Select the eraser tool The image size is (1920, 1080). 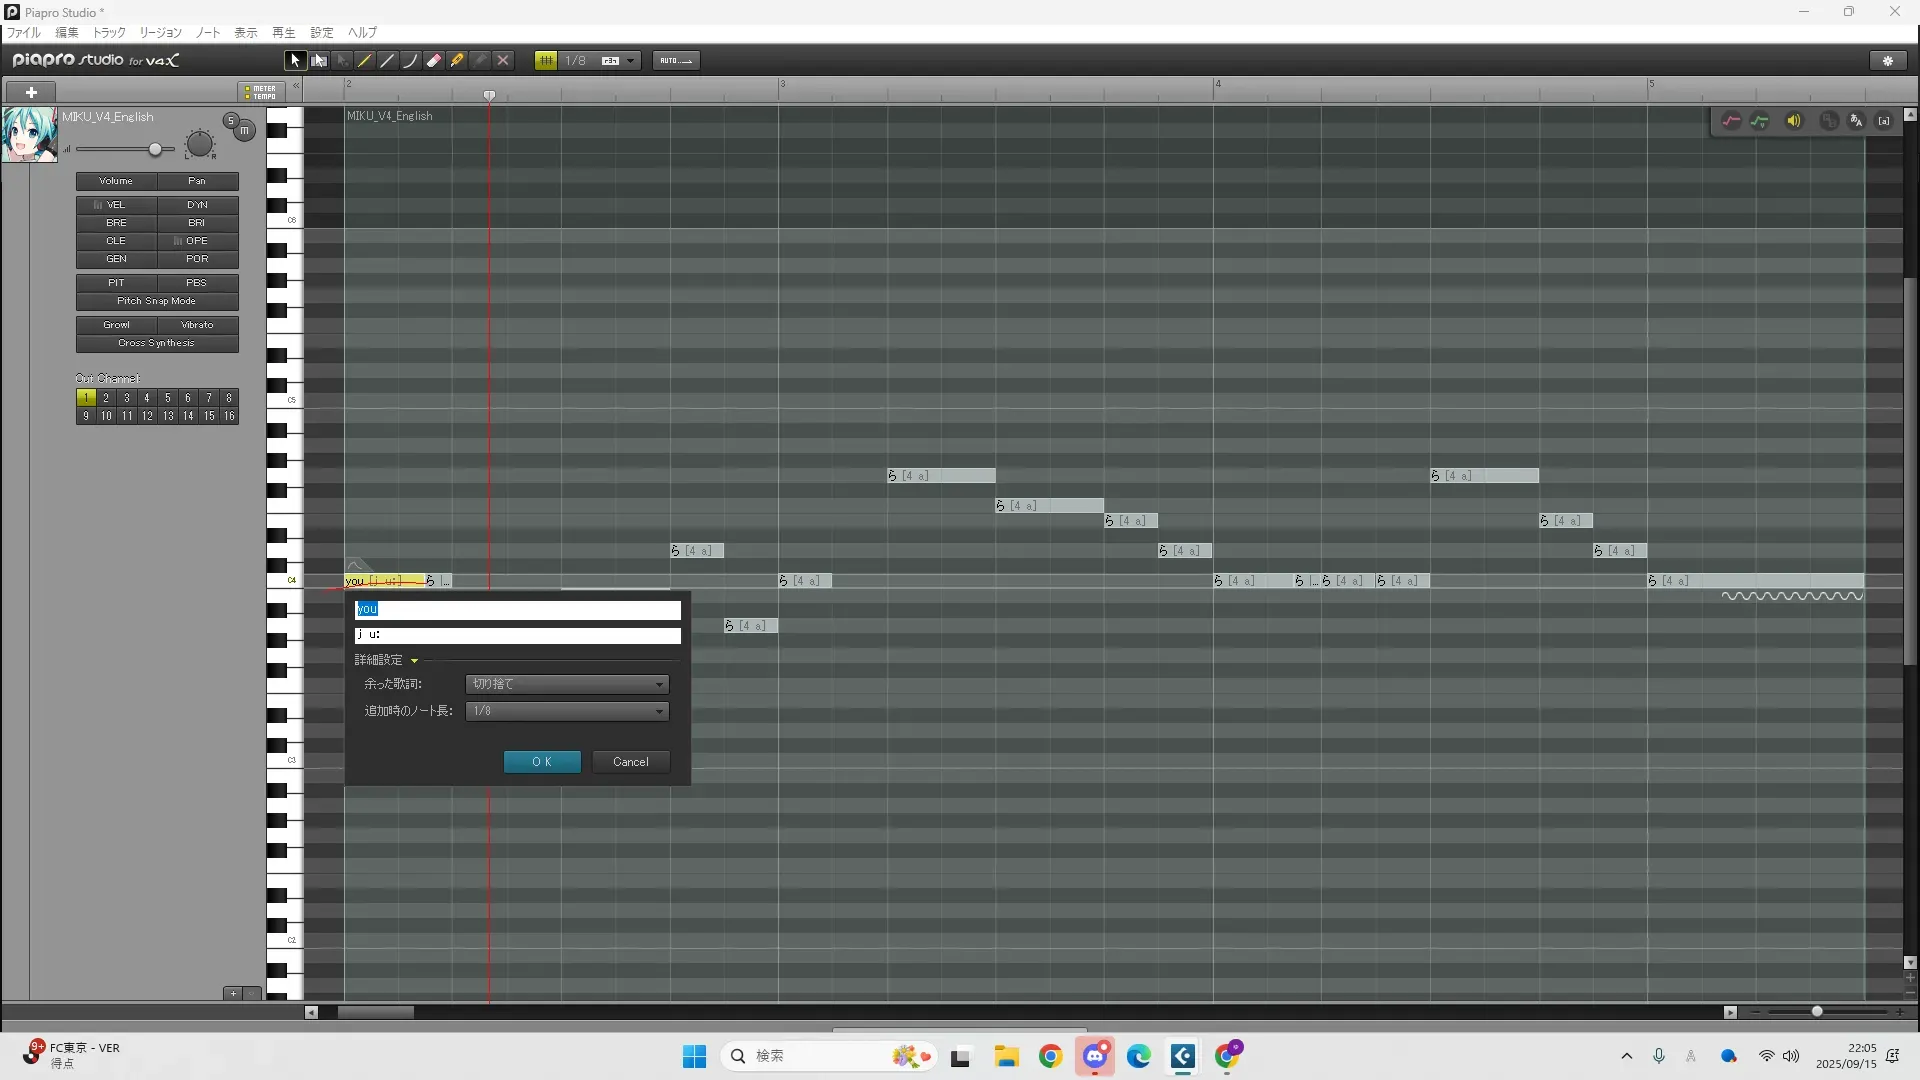pos(434,61)
